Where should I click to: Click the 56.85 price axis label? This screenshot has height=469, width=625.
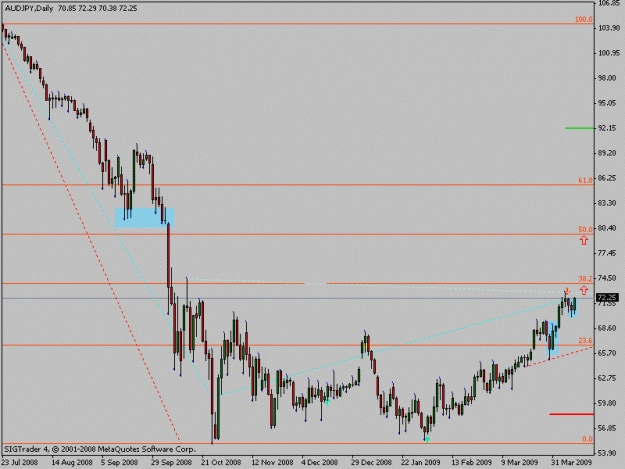(609, 428)
